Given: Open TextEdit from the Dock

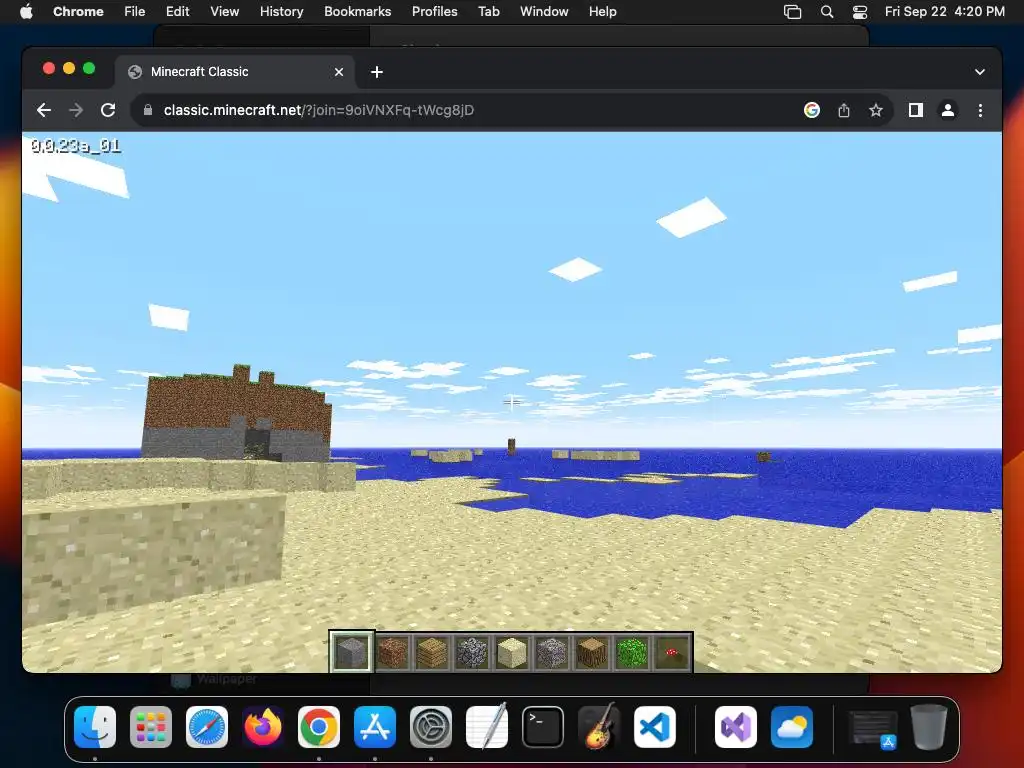Looking at the screenshot, I should [x=487, y=726].
